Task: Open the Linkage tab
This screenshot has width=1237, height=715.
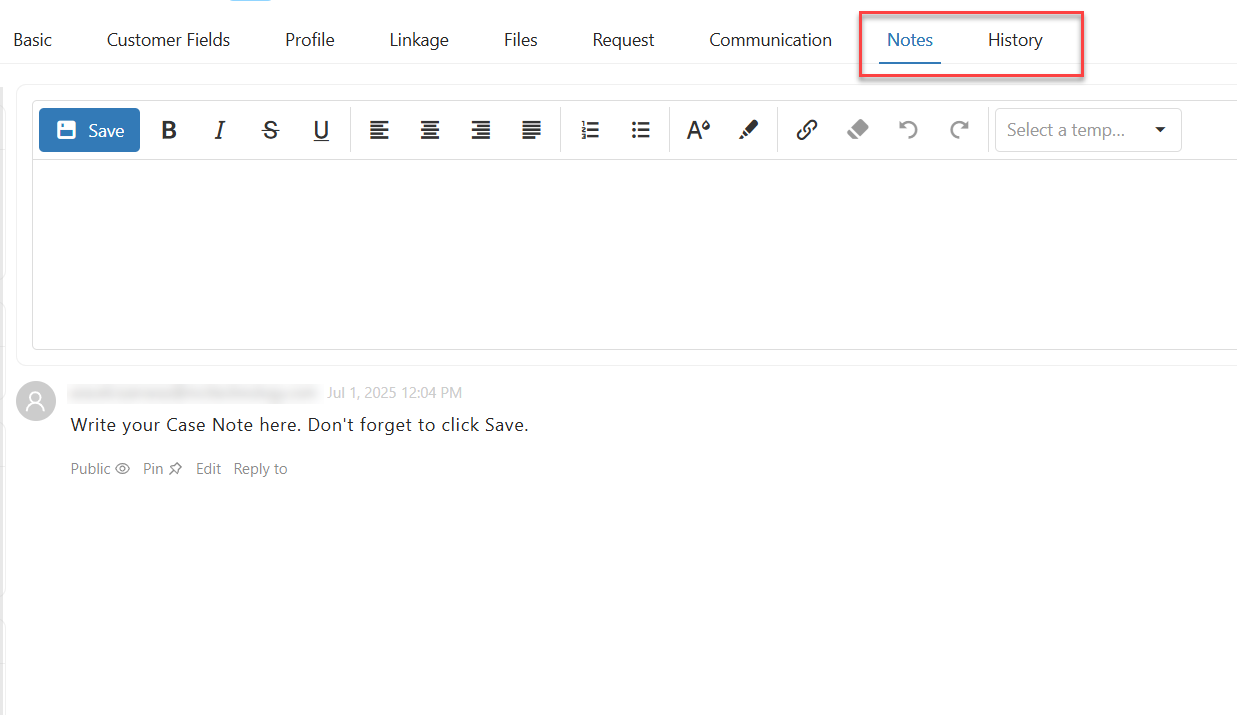Action: pos(419,40)
